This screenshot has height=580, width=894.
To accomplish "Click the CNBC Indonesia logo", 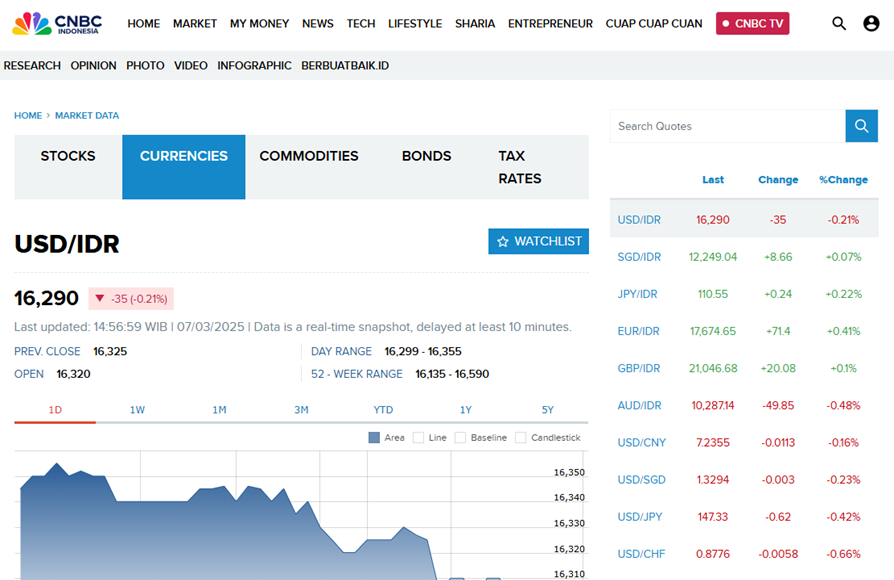I will [56, 23].
